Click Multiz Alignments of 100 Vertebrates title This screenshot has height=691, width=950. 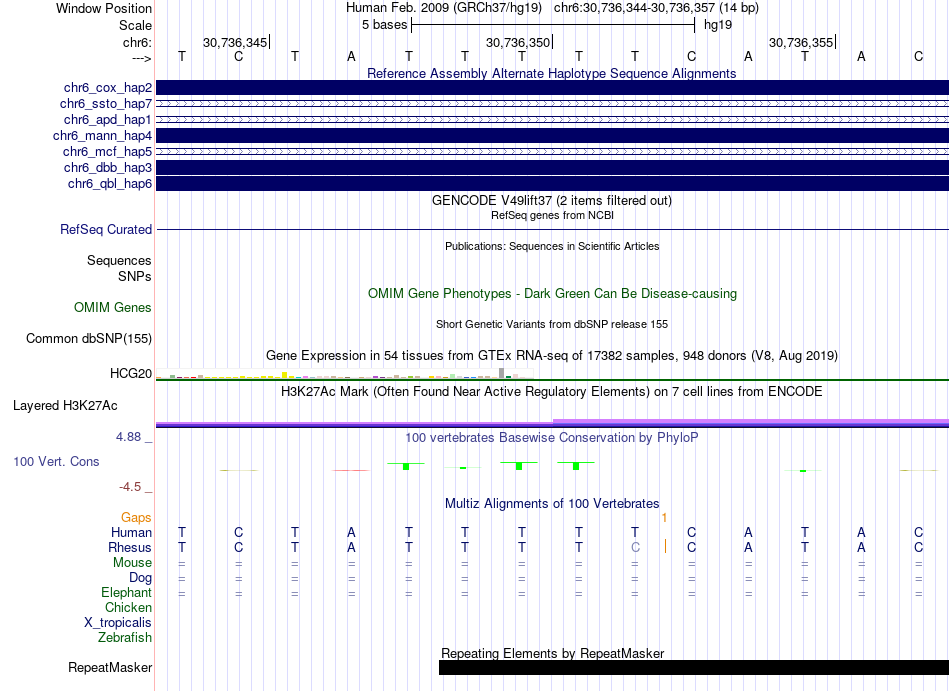(552, 503)
